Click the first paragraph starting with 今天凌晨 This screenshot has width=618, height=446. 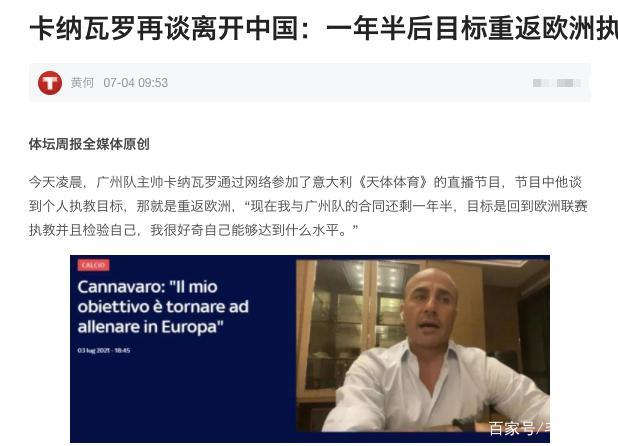(x=308, y=206)
